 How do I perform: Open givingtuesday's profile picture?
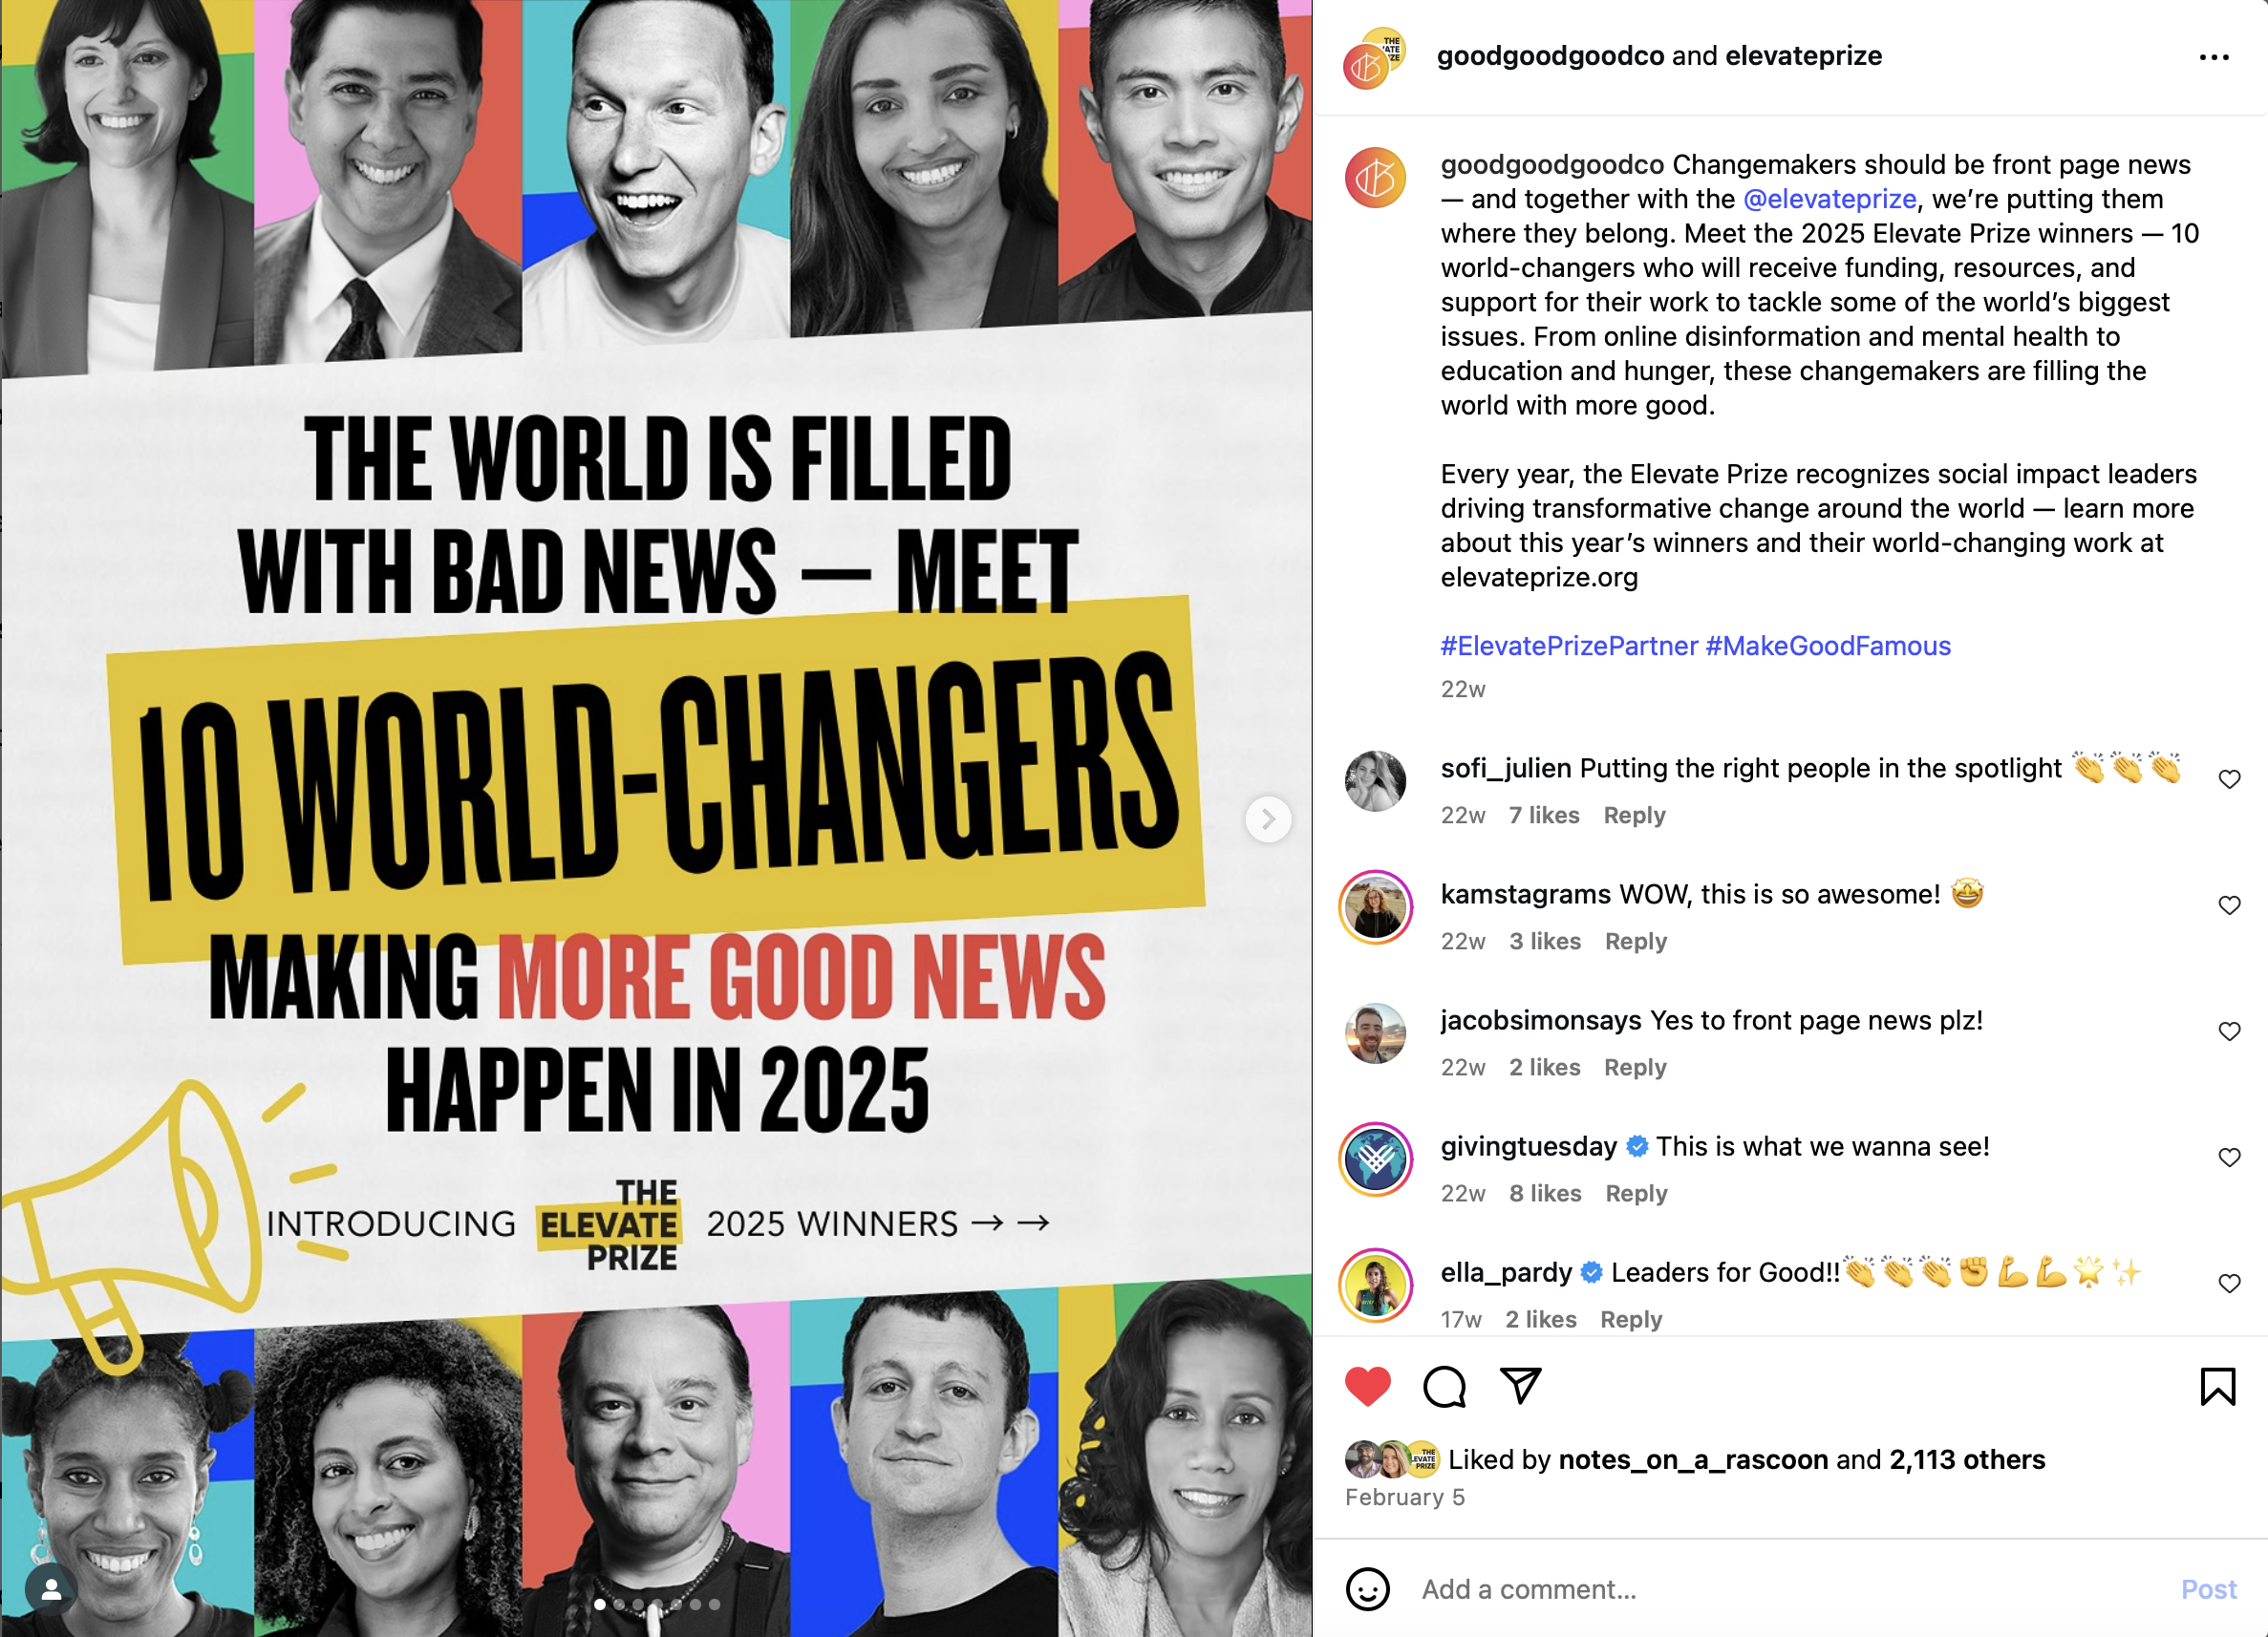[1375, 1159]
